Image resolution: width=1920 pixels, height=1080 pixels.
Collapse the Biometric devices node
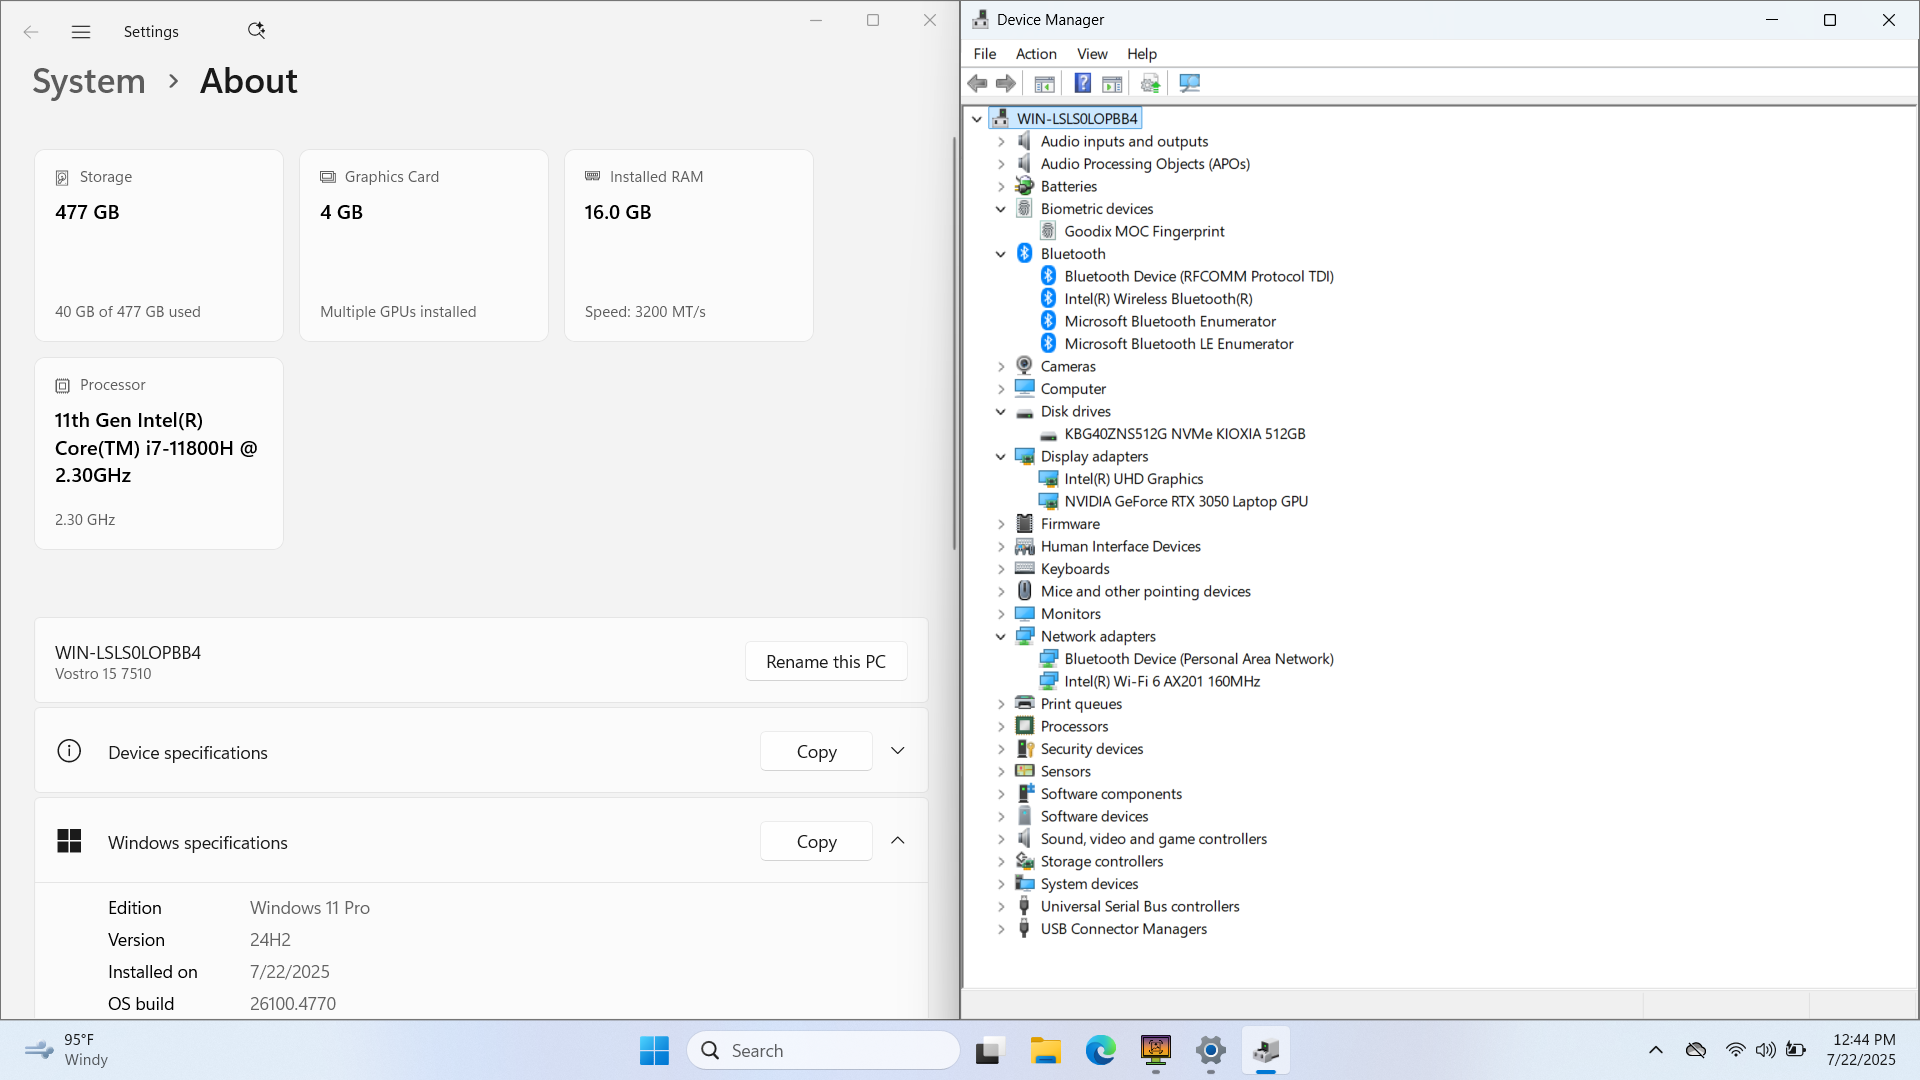pyautogui.click(x=1001, y=209)
